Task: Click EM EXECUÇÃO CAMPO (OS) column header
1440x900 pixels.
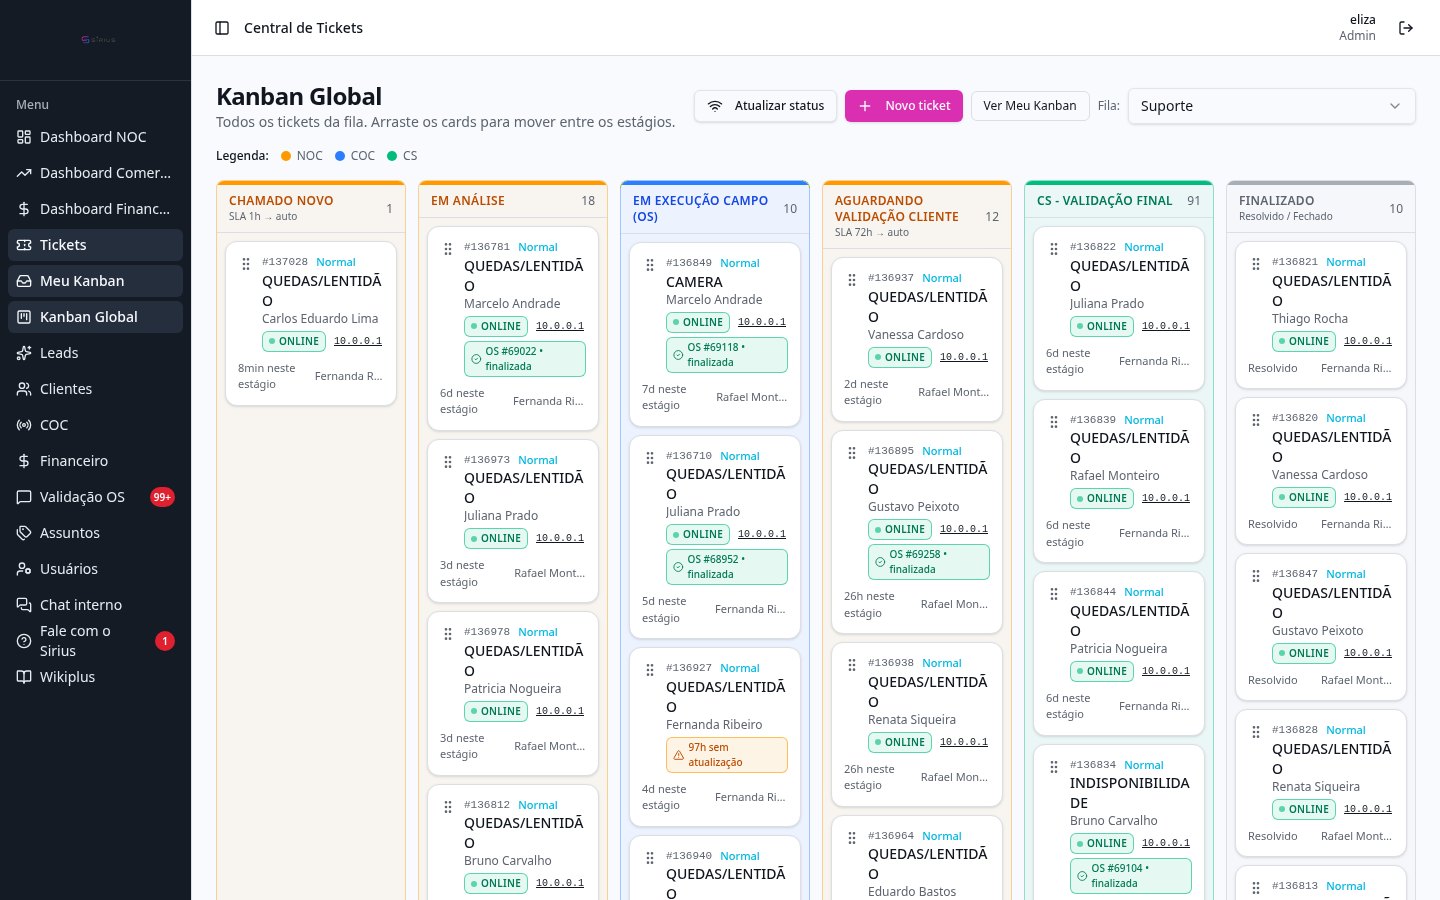Action: coord(715,208)
